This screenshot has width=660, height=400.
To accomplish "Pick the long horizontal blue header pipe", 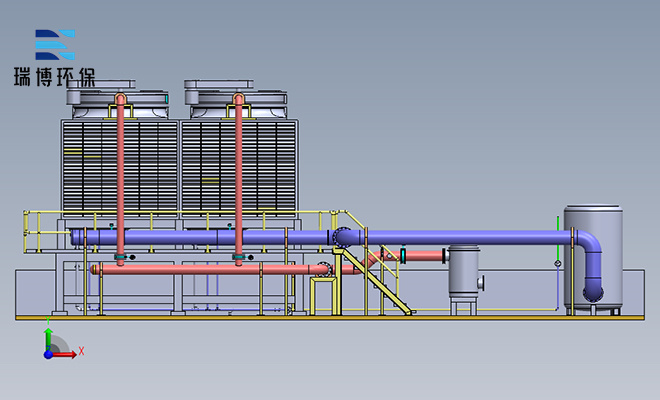I will tap(450, 237).
